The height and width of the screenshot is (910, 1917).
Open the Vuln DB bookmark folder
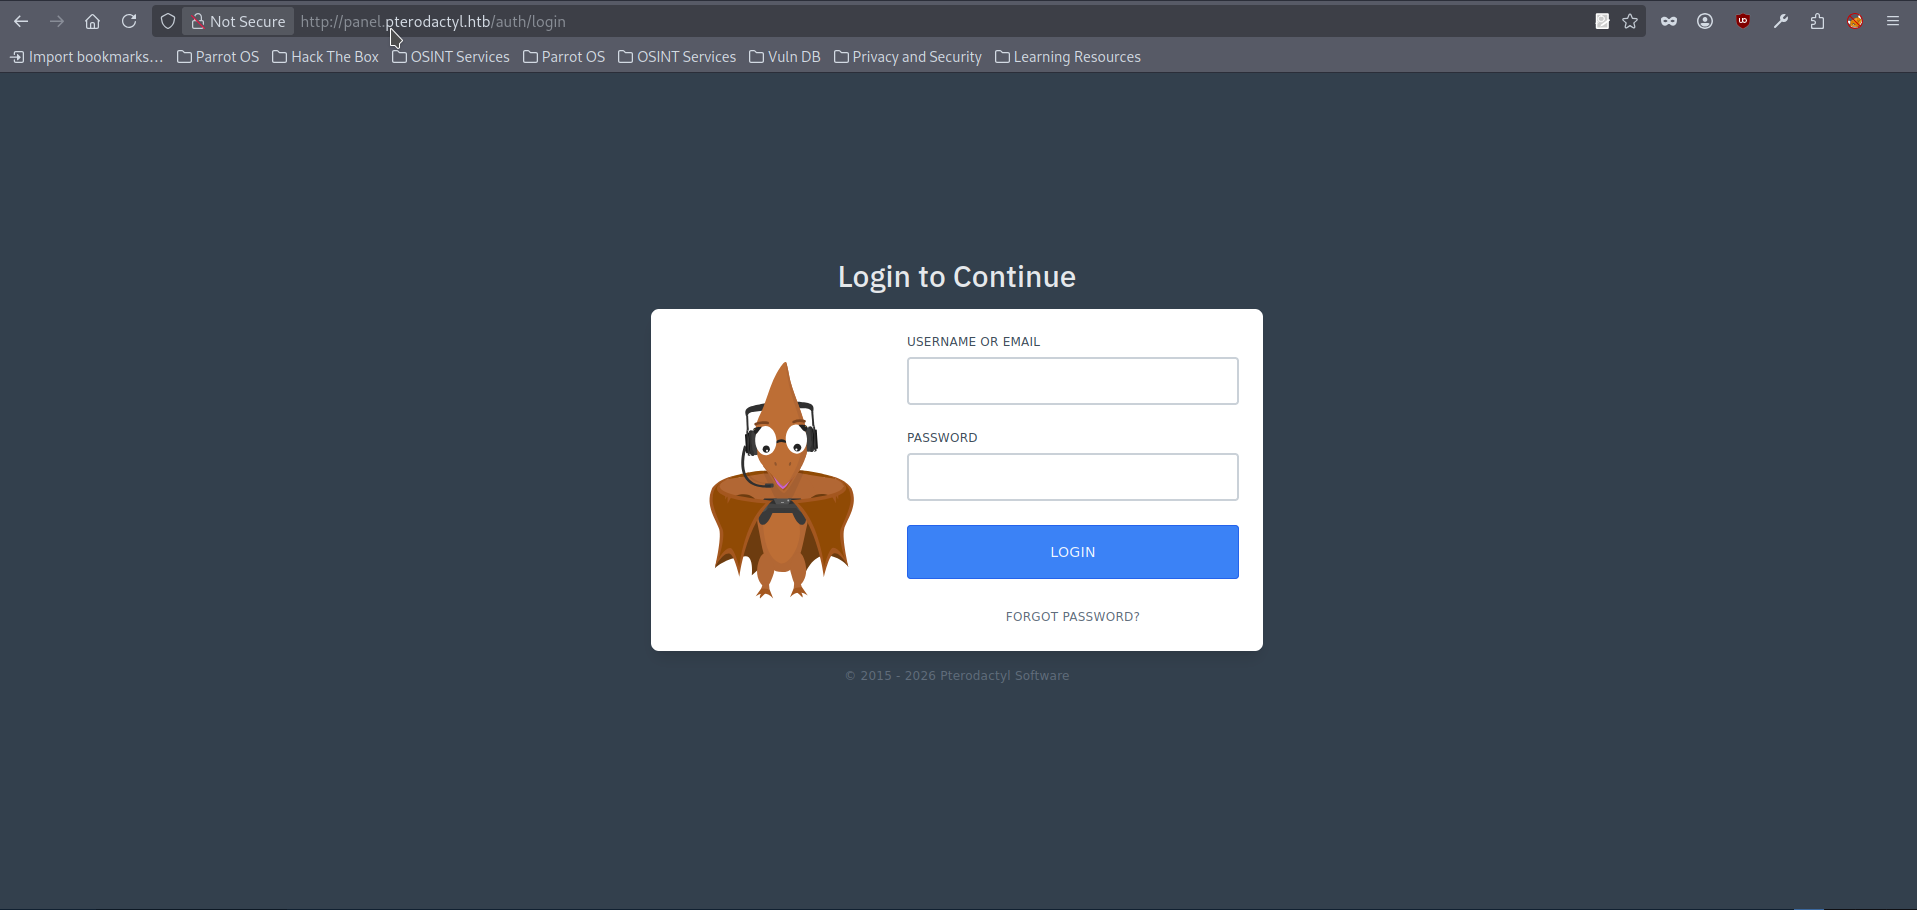[x=785, y=57]
